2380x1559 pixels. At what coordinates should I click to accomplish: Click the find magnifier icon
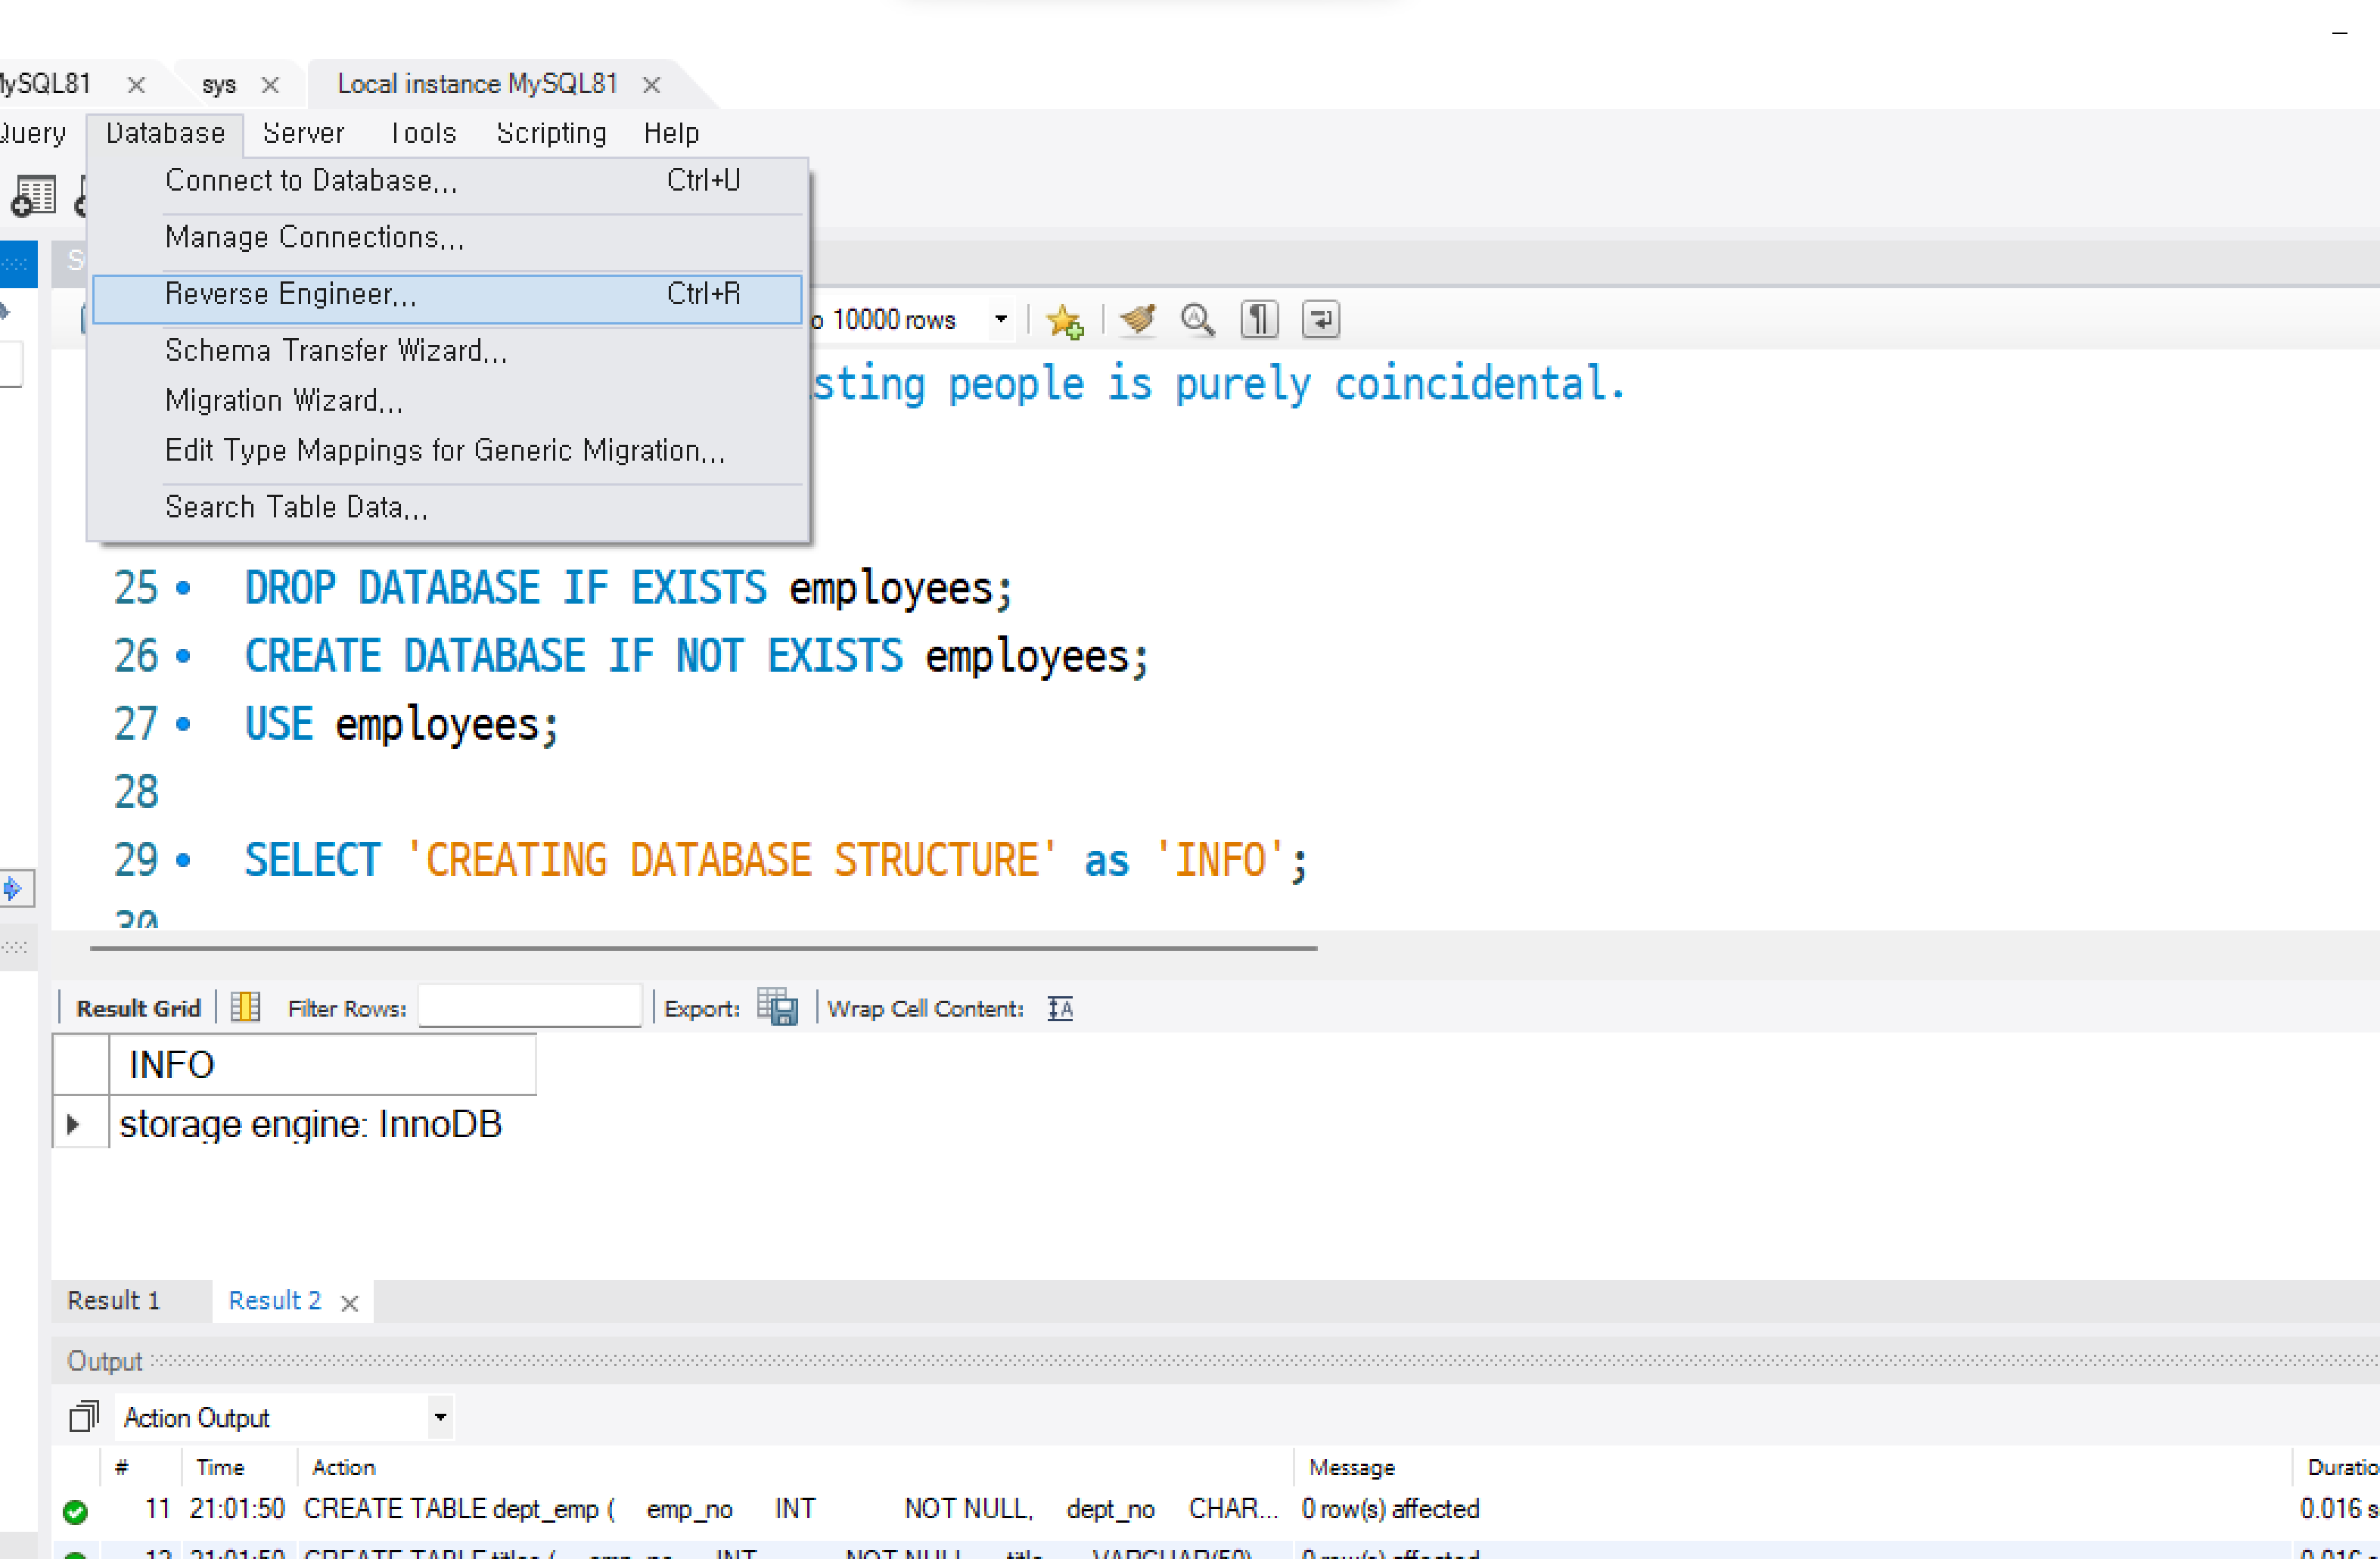1197,320
